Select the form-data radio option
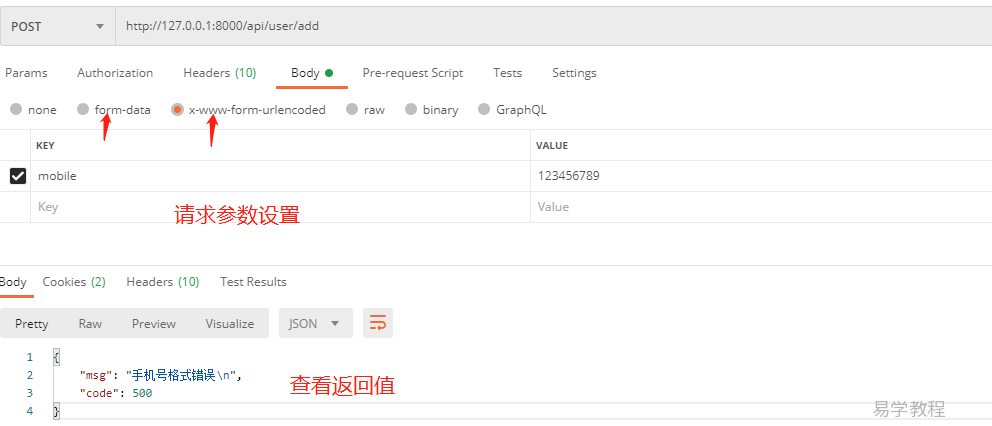This screenshot has height=426, width=992. pyautogui.click(x=84, y=110)
